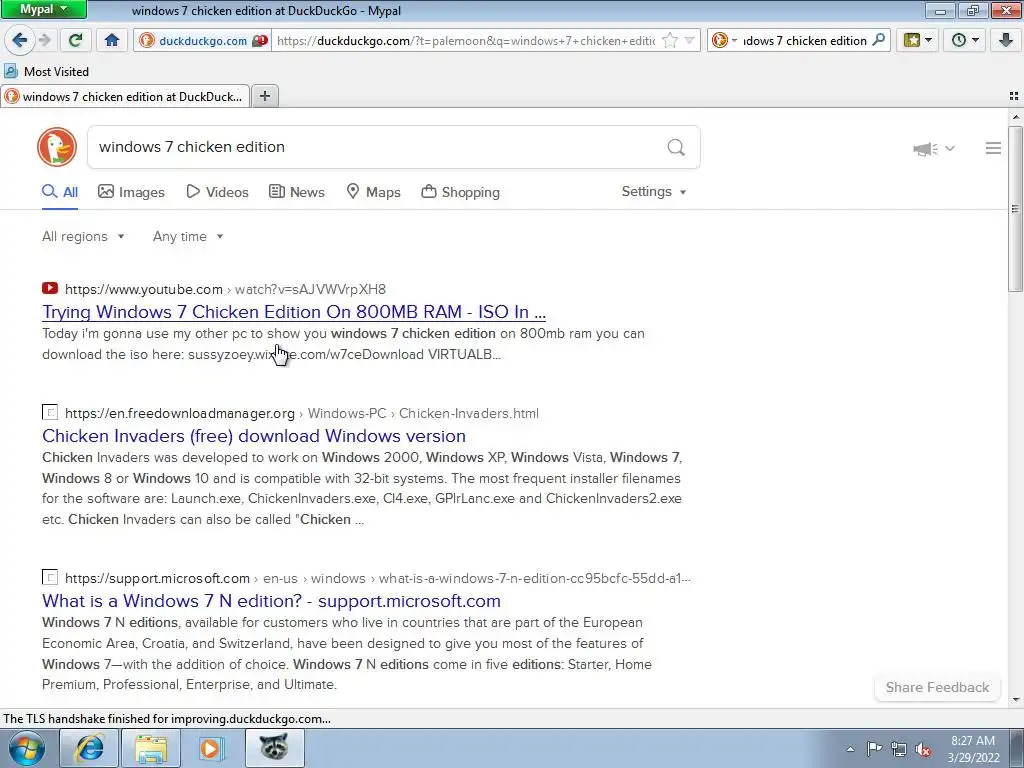Click the support.microsoft.com result favicon
This screenshot has width=1024, height=768.
(x=50, y=577)
